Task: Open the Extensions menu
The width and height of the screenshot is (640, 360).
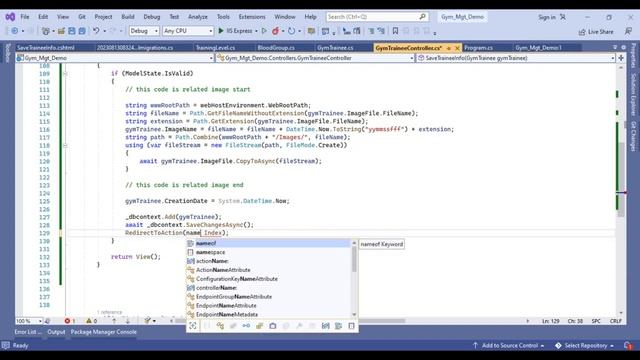Action: coord(252,17)
